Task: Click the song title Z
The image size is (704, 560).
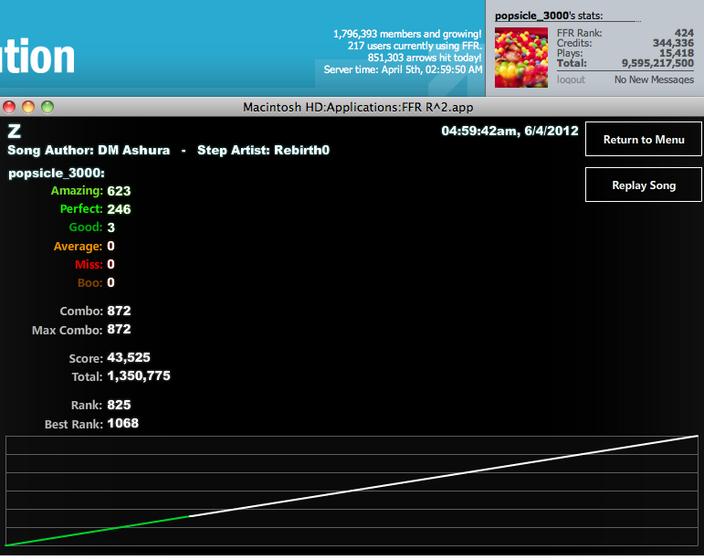Action: [x=14, y=132]
